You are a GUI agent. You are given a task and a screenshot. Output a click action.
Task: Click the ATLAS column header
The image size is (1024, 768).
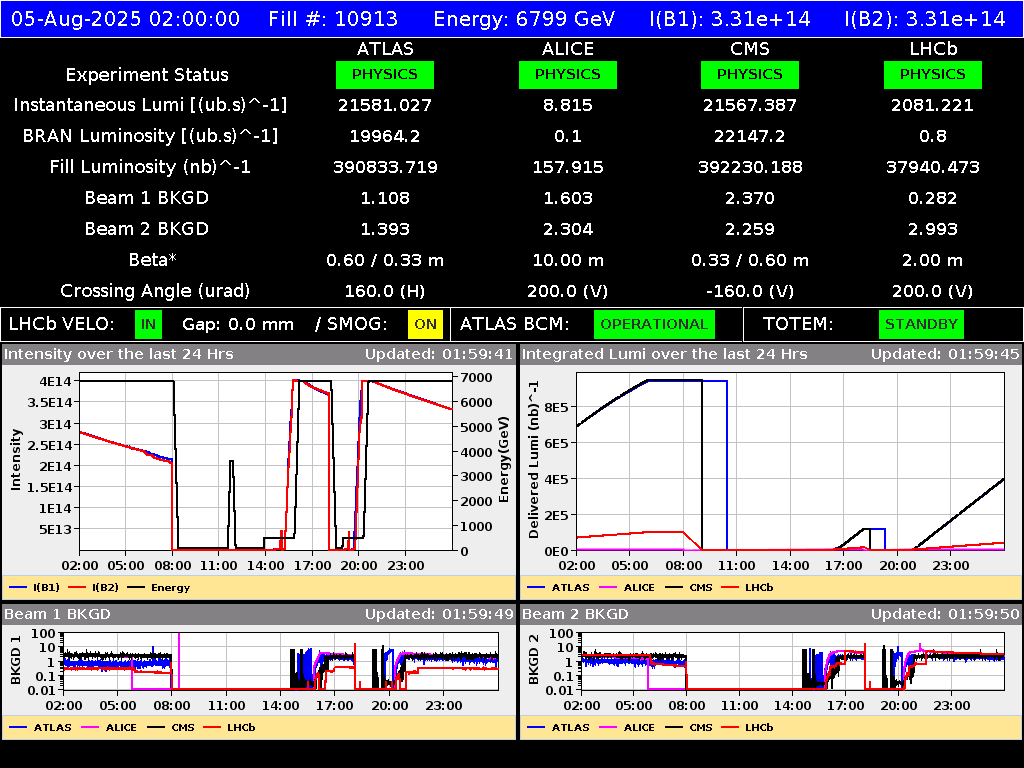[385, 49]
